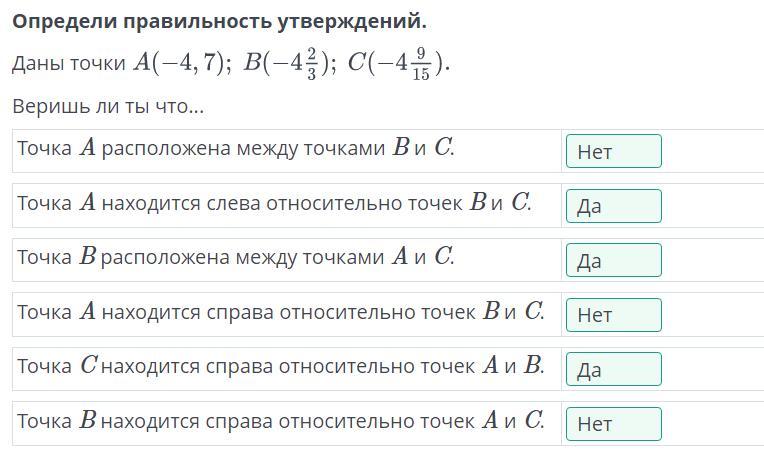Click fraction 9/15 in point C coordinates
Image resolution: width=764 pixels, height=459 pixels.
421,64
